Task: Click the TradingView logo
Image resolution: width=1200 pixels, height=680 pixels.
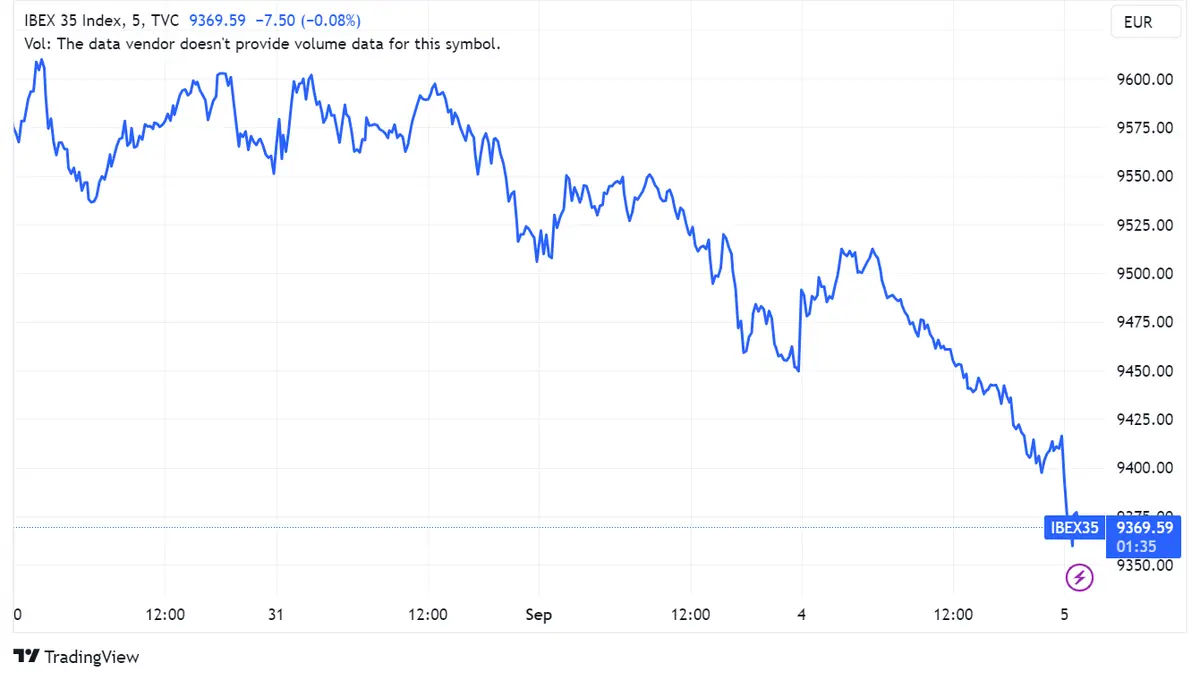Action: point(75,657)
